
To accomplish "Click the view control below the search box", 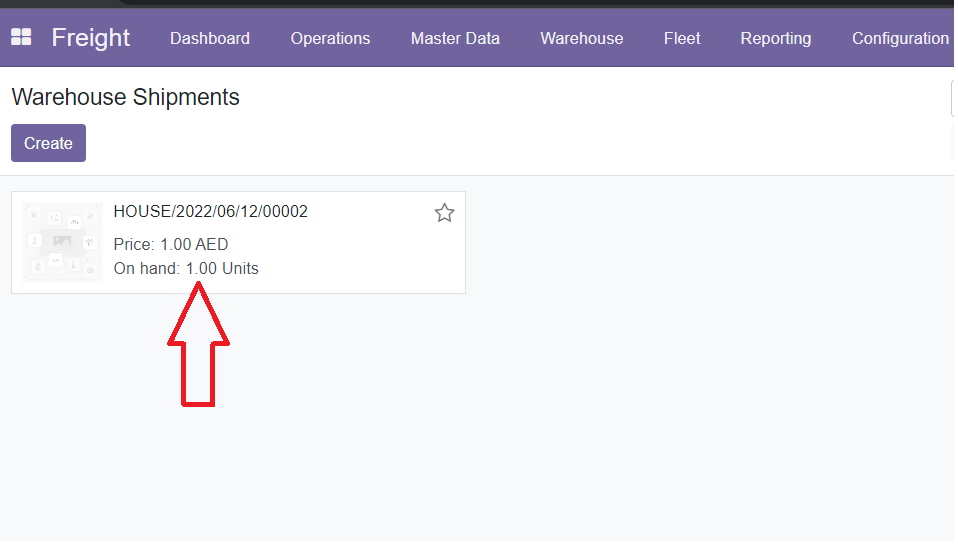I will 953,145.
